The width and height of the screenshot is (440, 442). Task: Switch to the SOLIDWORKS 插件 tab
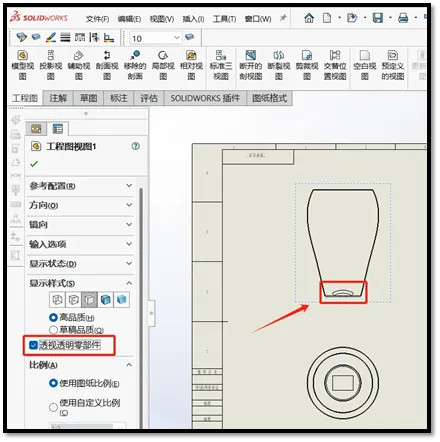pyautogui.click(x=205, y=98)
